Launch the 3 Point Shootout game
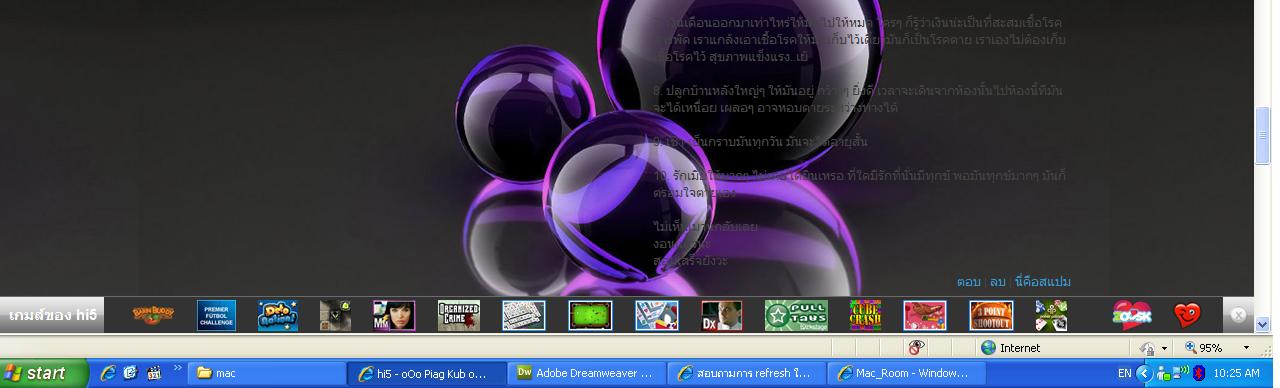The height and width of the screenshot is (388, 1280). coord(991,315)
